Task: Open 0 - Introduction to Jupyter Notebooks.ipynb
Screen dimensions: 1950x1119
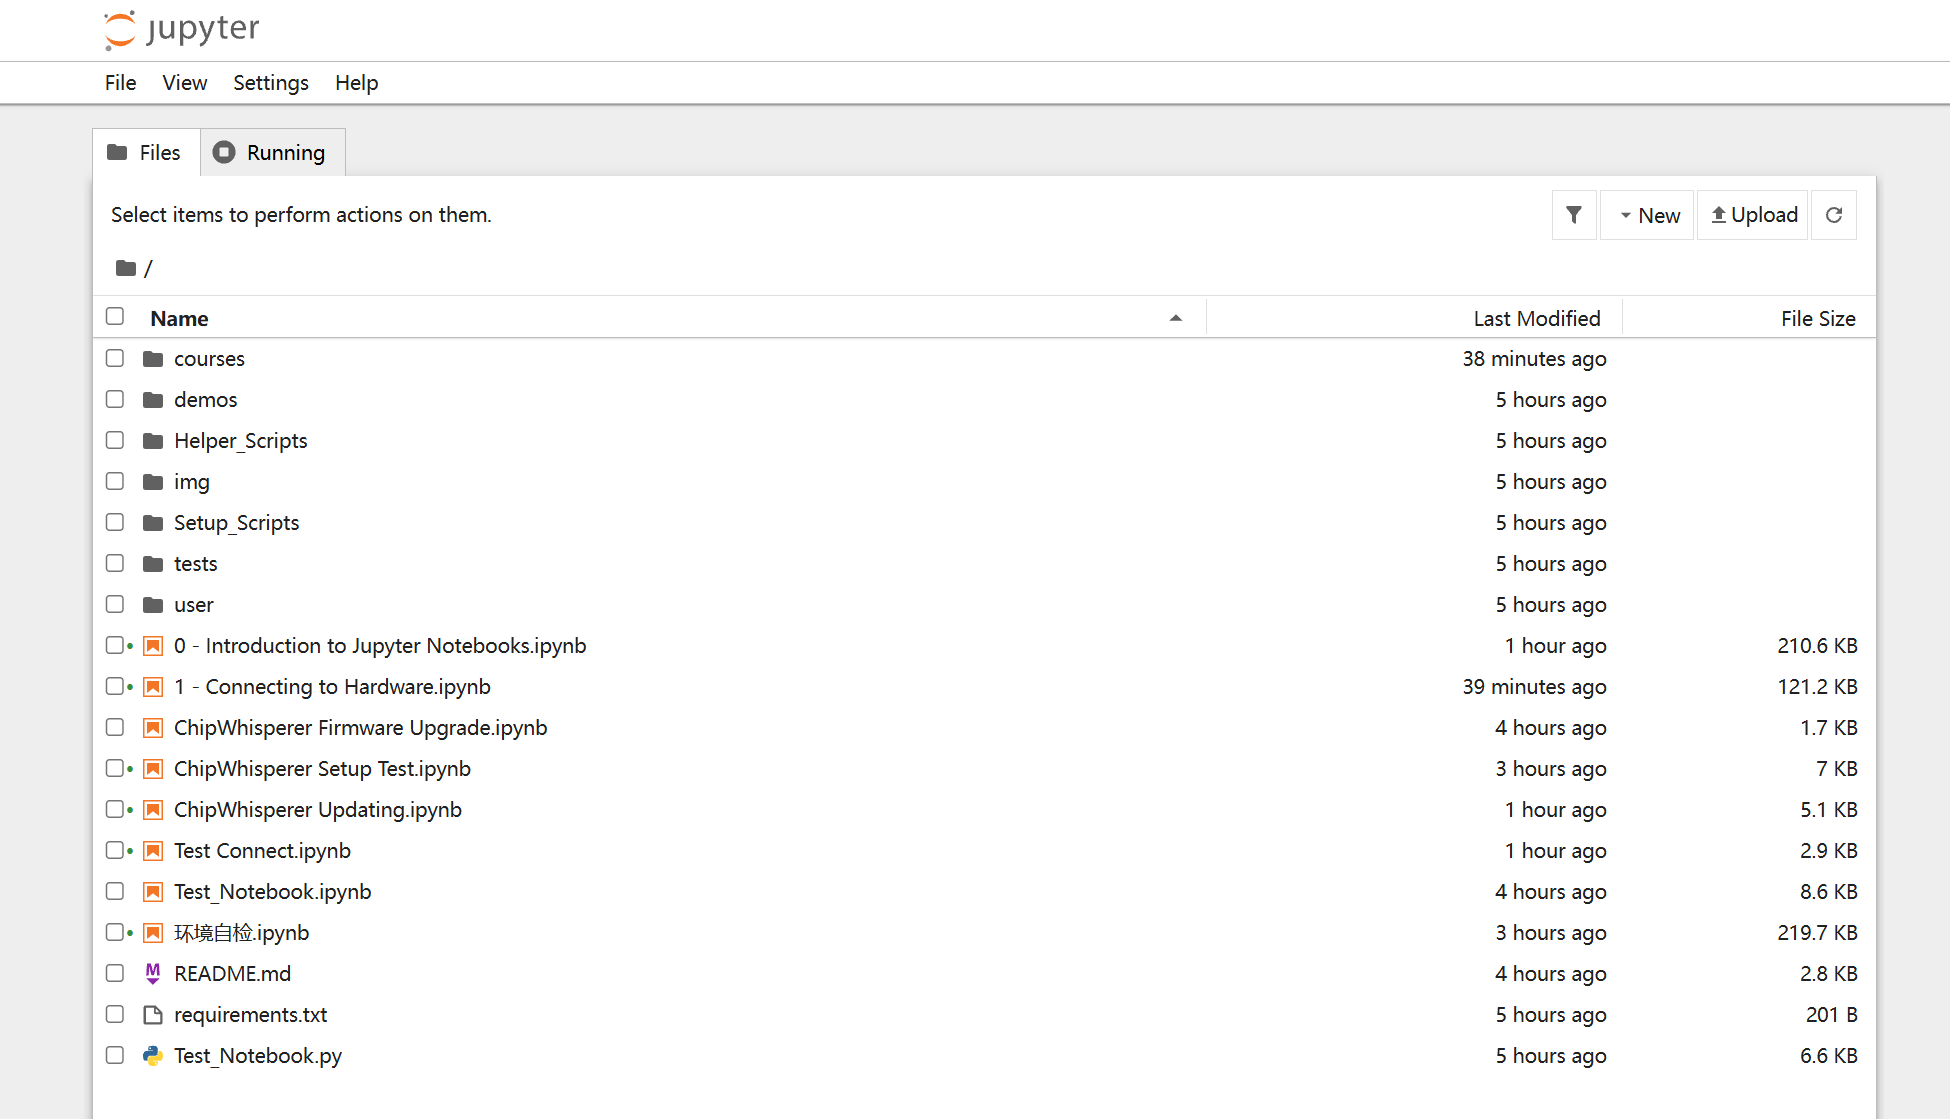Action: pyautogui.click(x=380, y=646)
